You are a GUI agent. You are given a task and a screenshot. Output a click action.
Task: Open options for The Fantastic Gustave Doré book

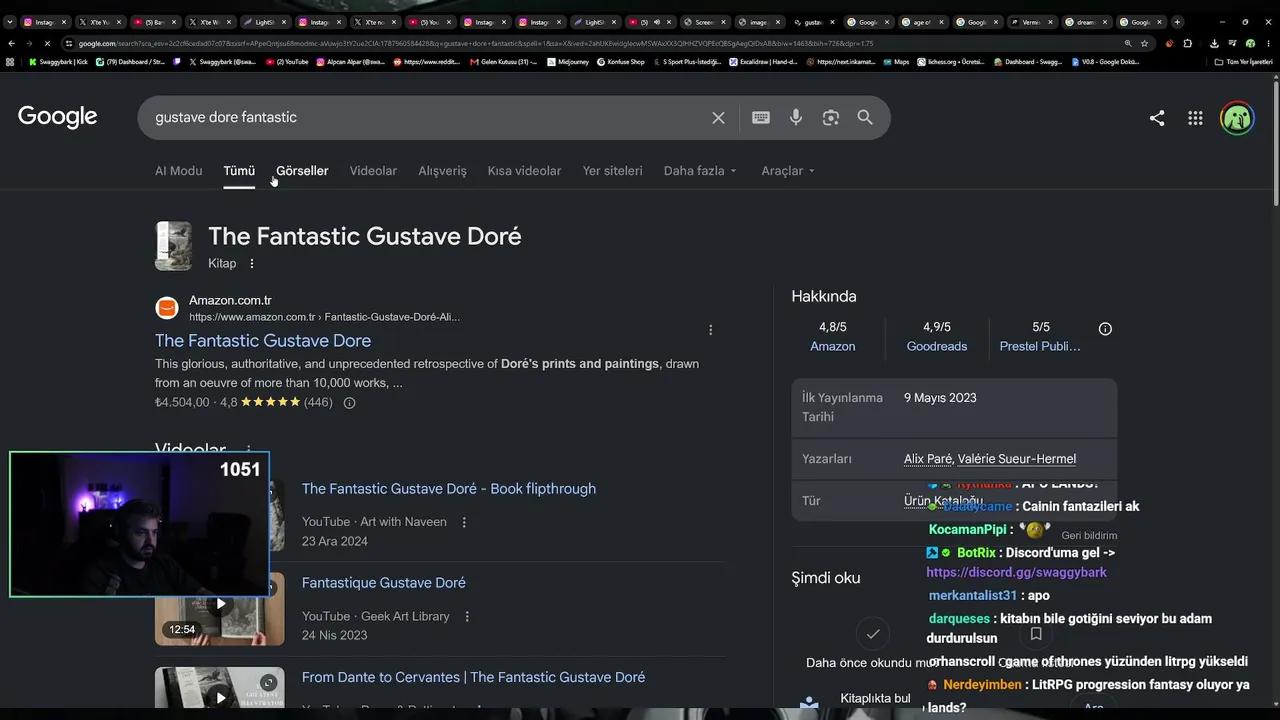(252, 264)
